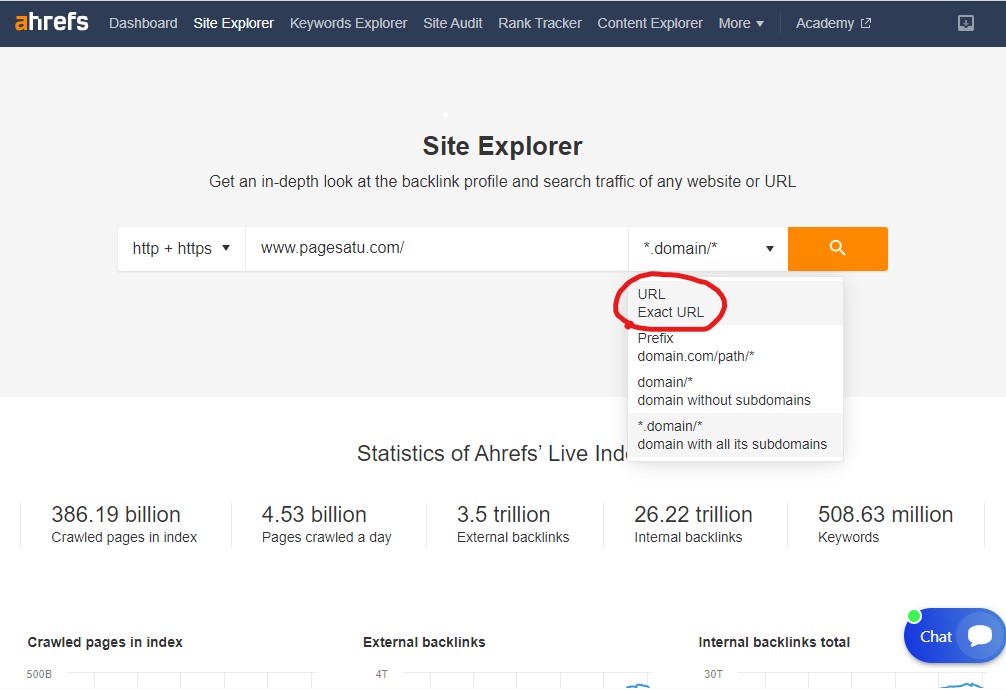Choose domain/* without subdomains option
Screen dimensions: 1006x690
pos(735,391)
